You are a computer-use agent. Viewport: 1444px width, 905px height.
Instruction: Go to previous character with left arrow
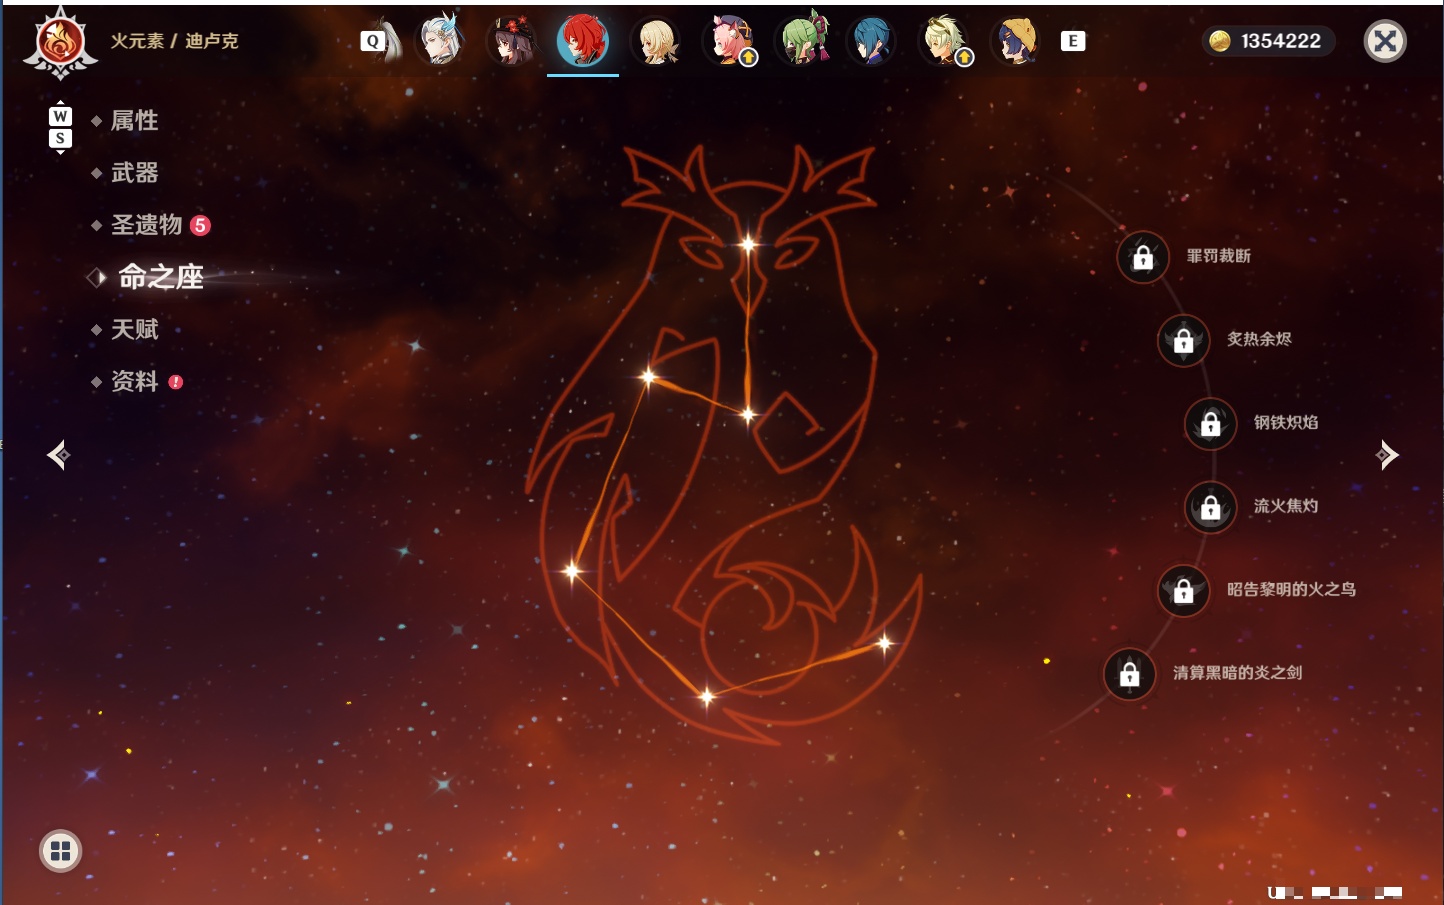[58, 455]
